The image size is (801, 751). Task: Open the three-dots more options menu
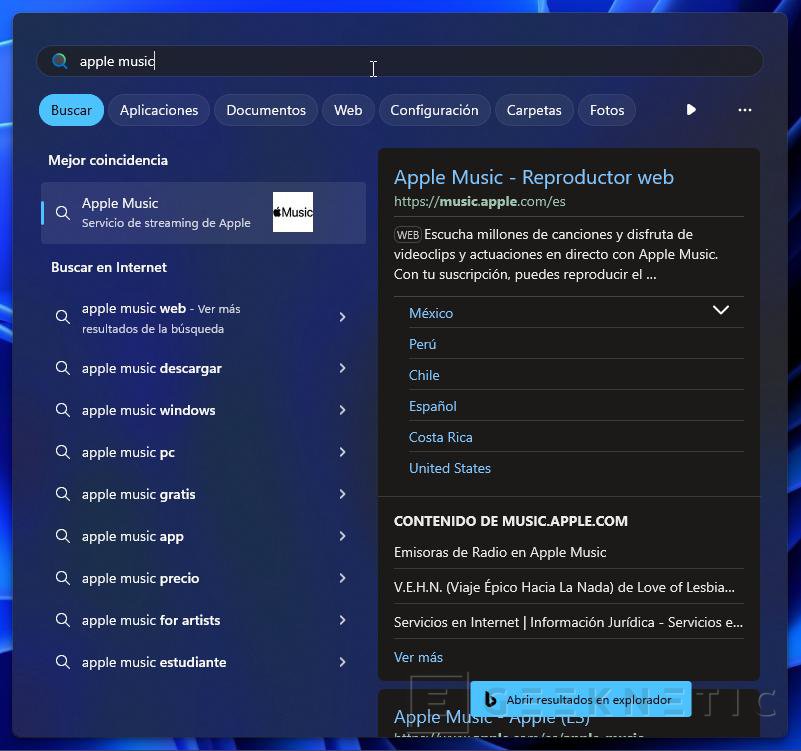click(744, 110)
